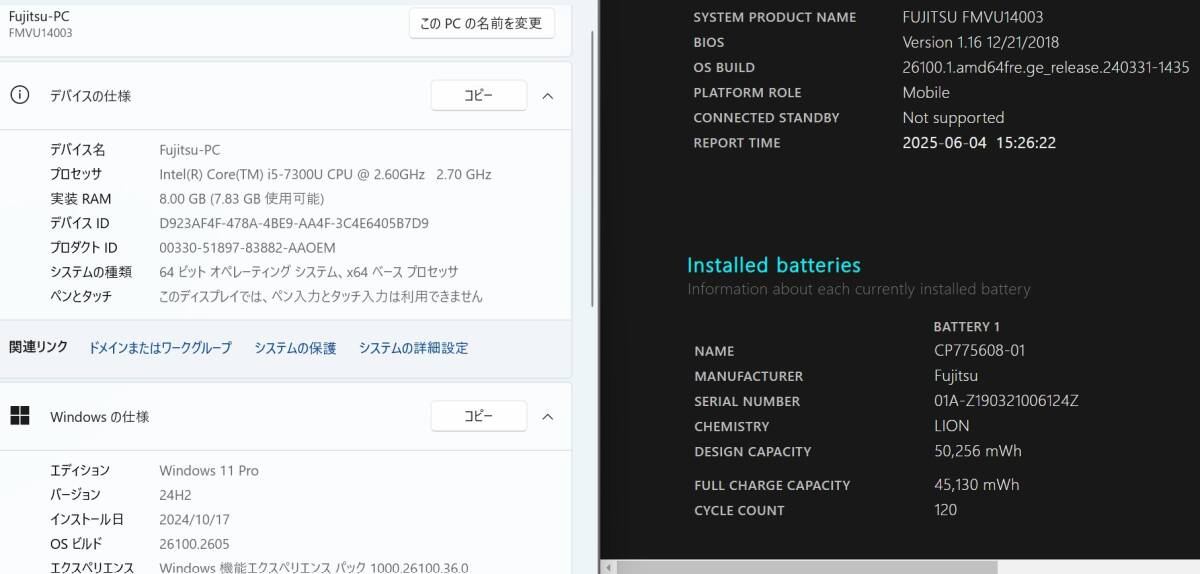Collapse the デバイスの仕様 section chevron
1200x574 pixels.
tap(547, 96)
